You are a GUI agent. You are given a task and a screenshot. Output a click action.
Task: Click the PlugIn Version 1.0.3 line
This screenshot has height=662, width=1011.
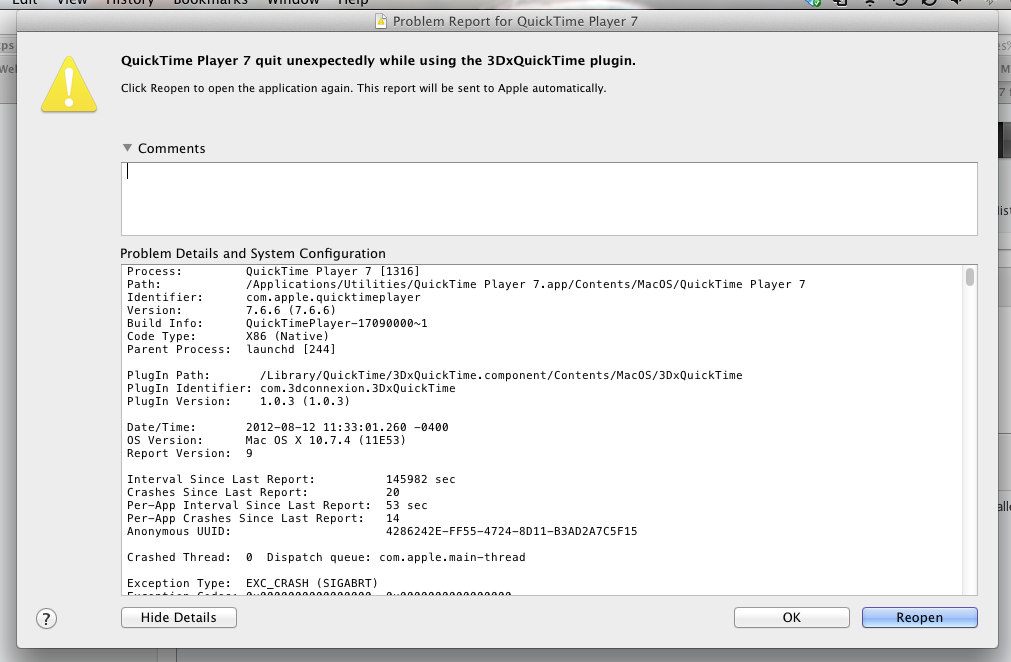tap(238, 401)
